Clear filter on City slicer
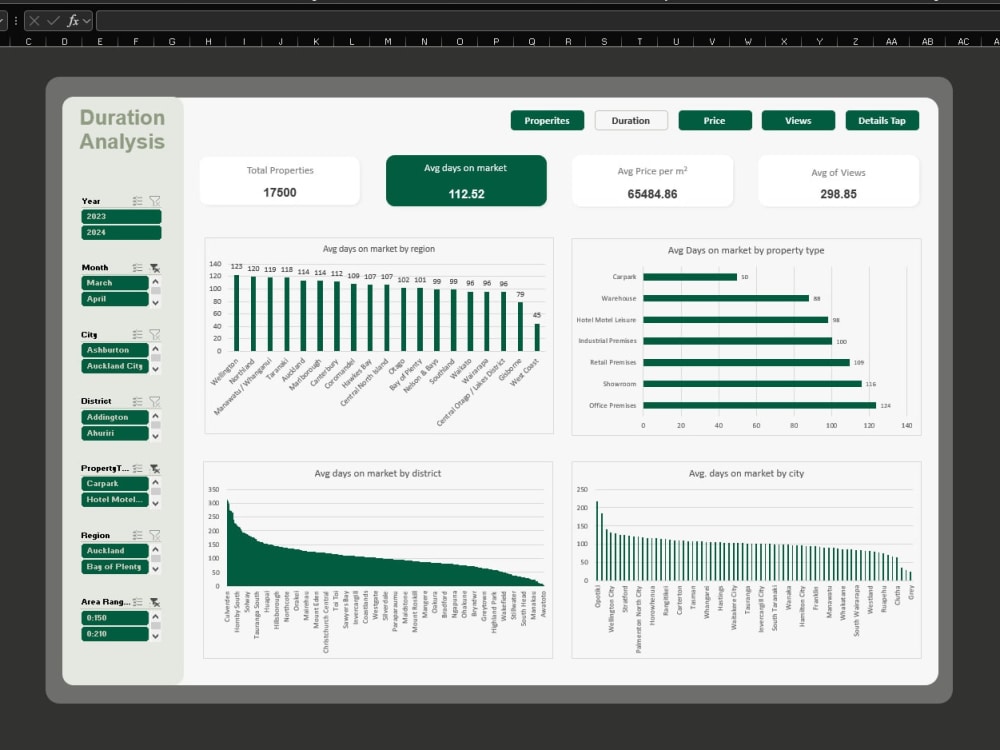Viewport: 1000px width, 750px height. (154, 334)
